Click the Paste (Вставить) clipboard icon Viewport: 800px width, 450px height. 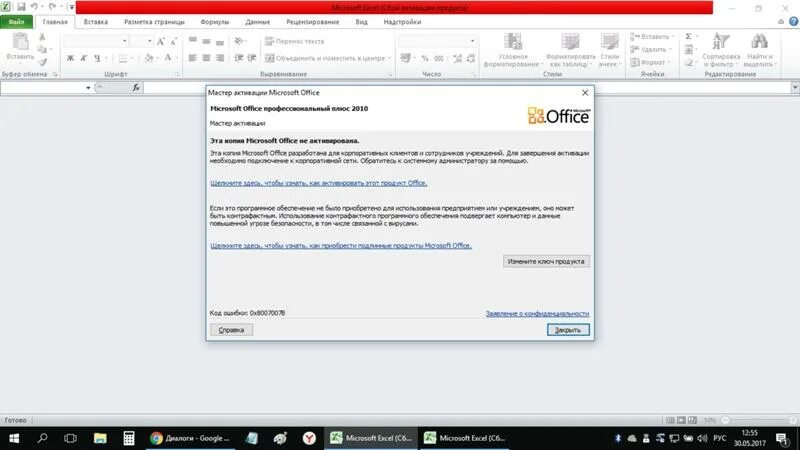(x=20, y=42)
